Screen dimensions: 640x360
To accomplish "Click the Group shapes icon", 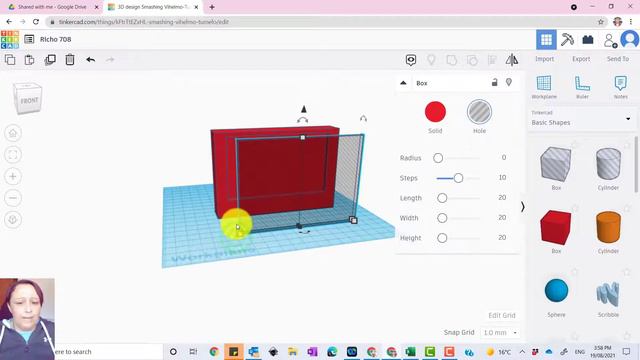I will pos(451,60).
